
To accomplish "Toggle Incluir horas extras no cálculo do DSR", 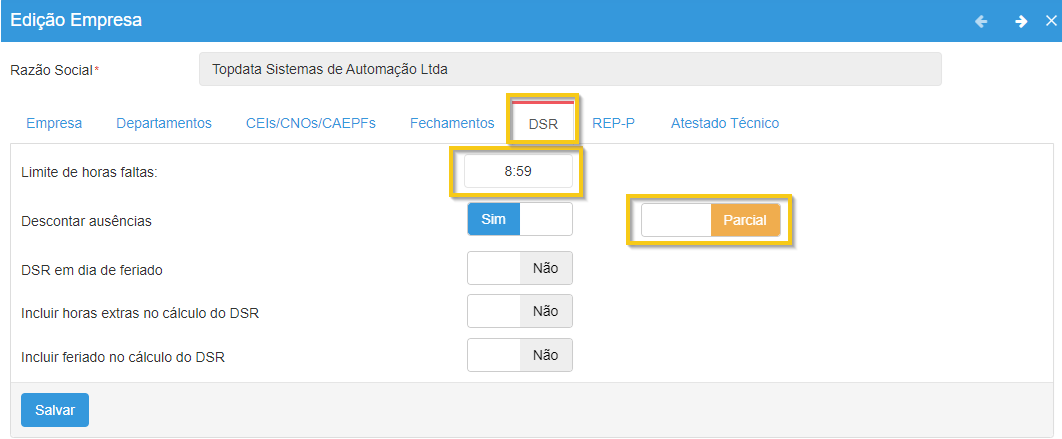I will pos(520,311).
